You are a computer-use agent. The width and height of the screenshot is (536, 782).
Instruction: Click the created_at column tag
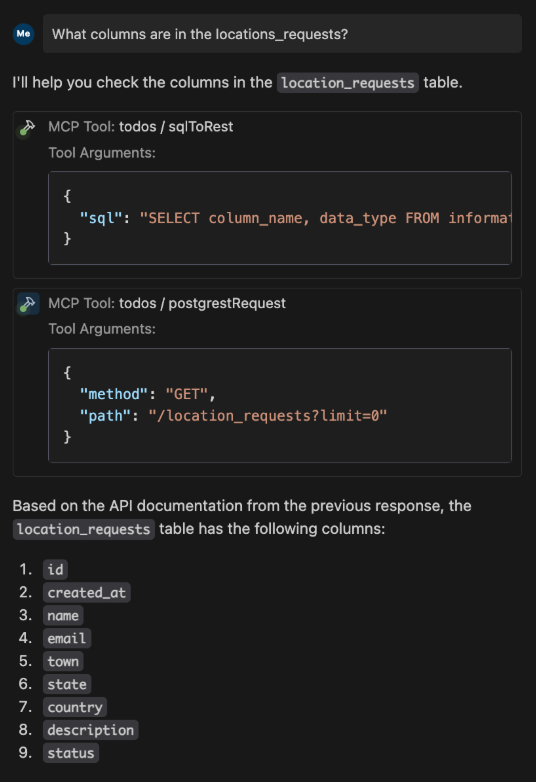click(87, 592)
